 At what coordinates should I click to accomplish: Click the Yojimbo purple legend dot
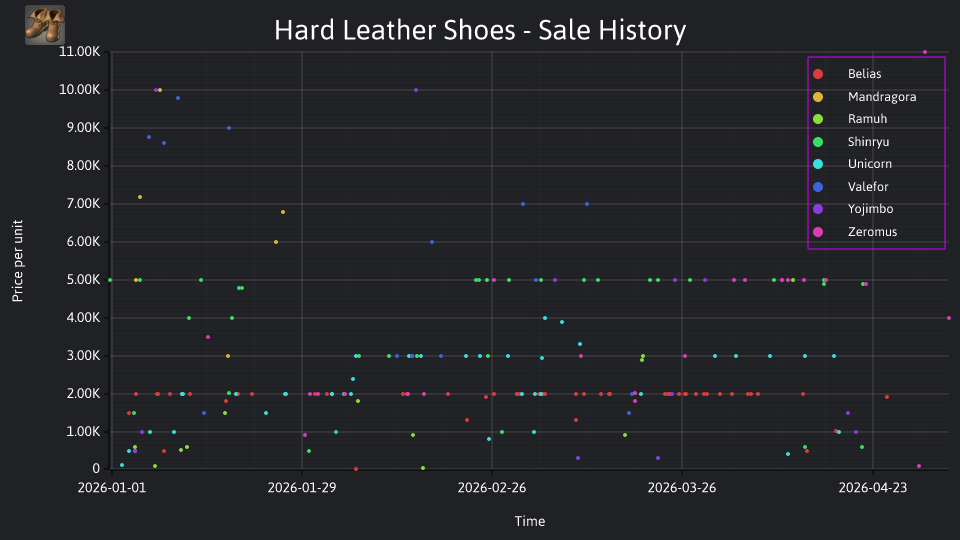click(x=818, y=209)
